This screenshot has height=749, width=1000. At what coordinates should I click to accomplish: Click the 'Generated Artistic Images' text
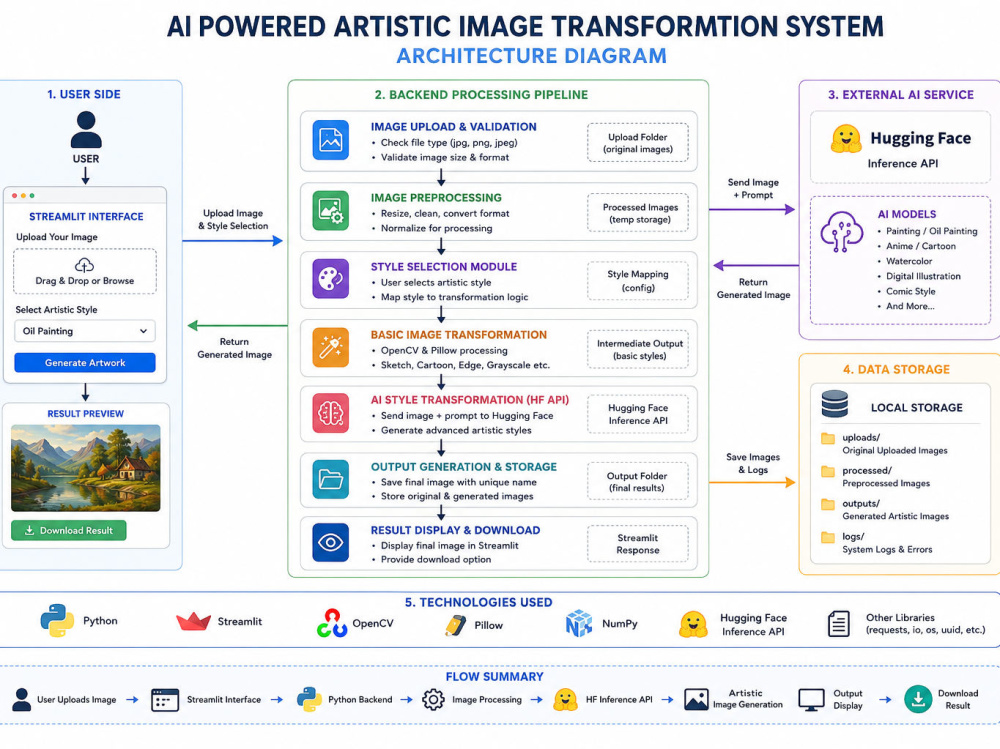click(x=895, y=516)
